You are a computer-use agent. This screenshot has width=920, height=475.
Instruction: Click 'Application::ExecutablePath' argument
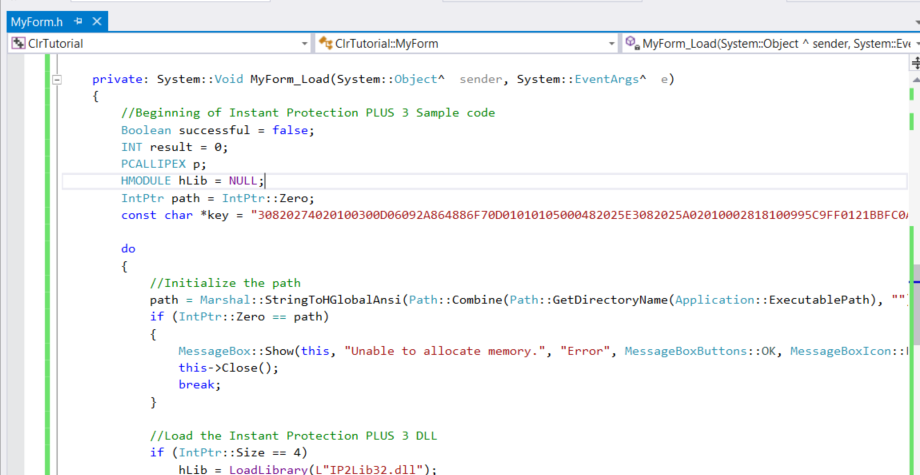(x=773, y=300)
